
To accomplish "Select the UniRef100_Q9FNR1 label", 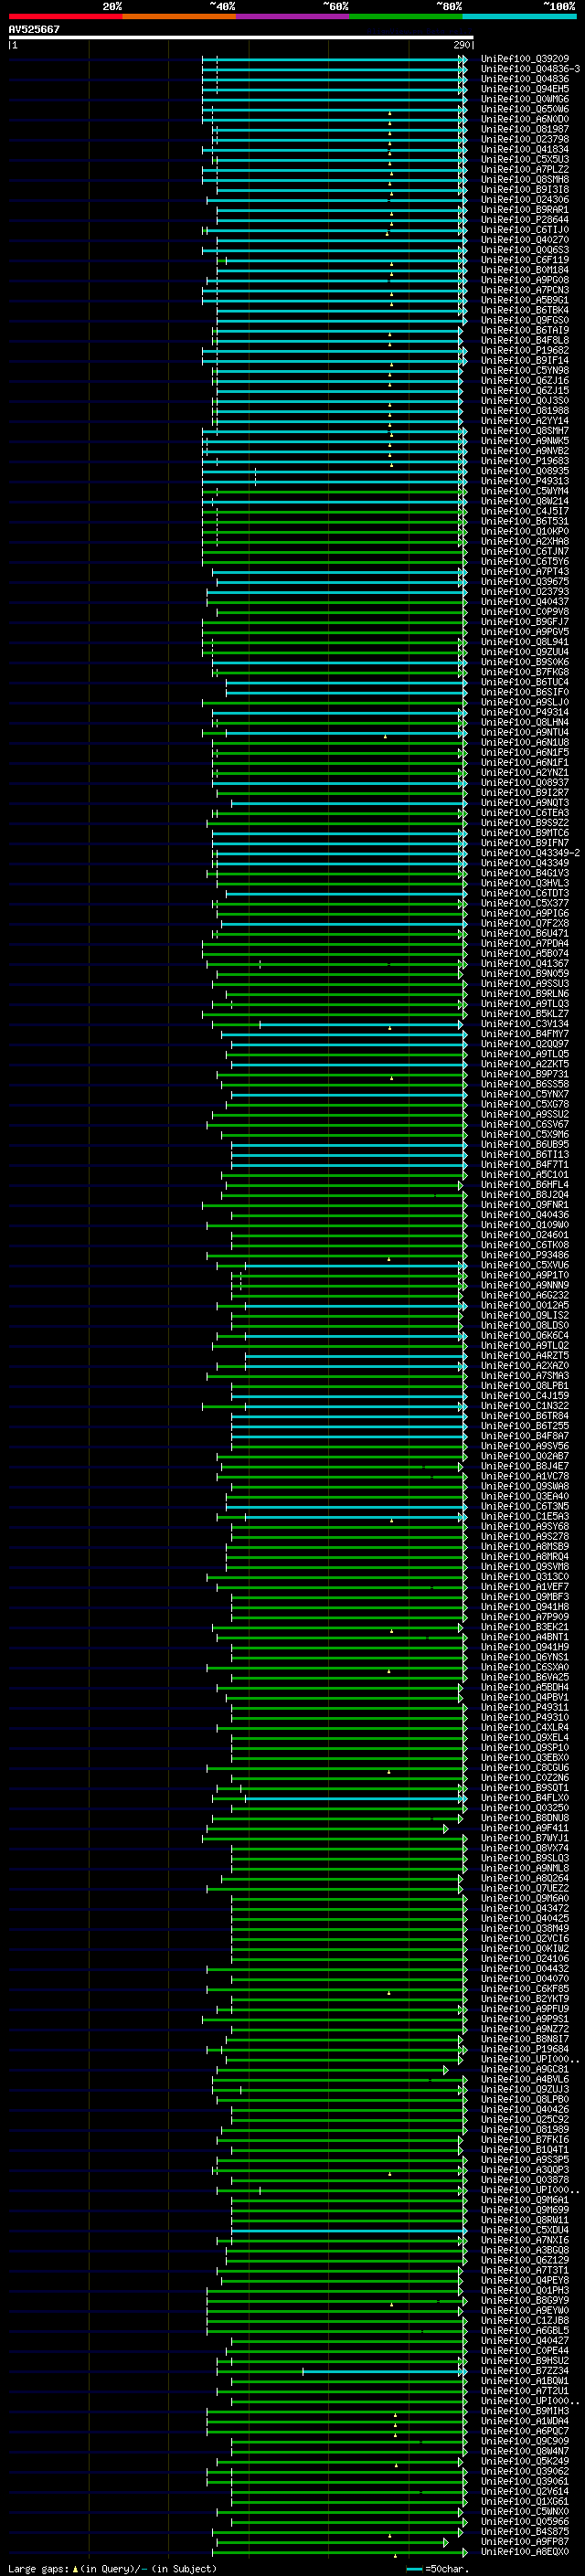I will click(524, 1205).
